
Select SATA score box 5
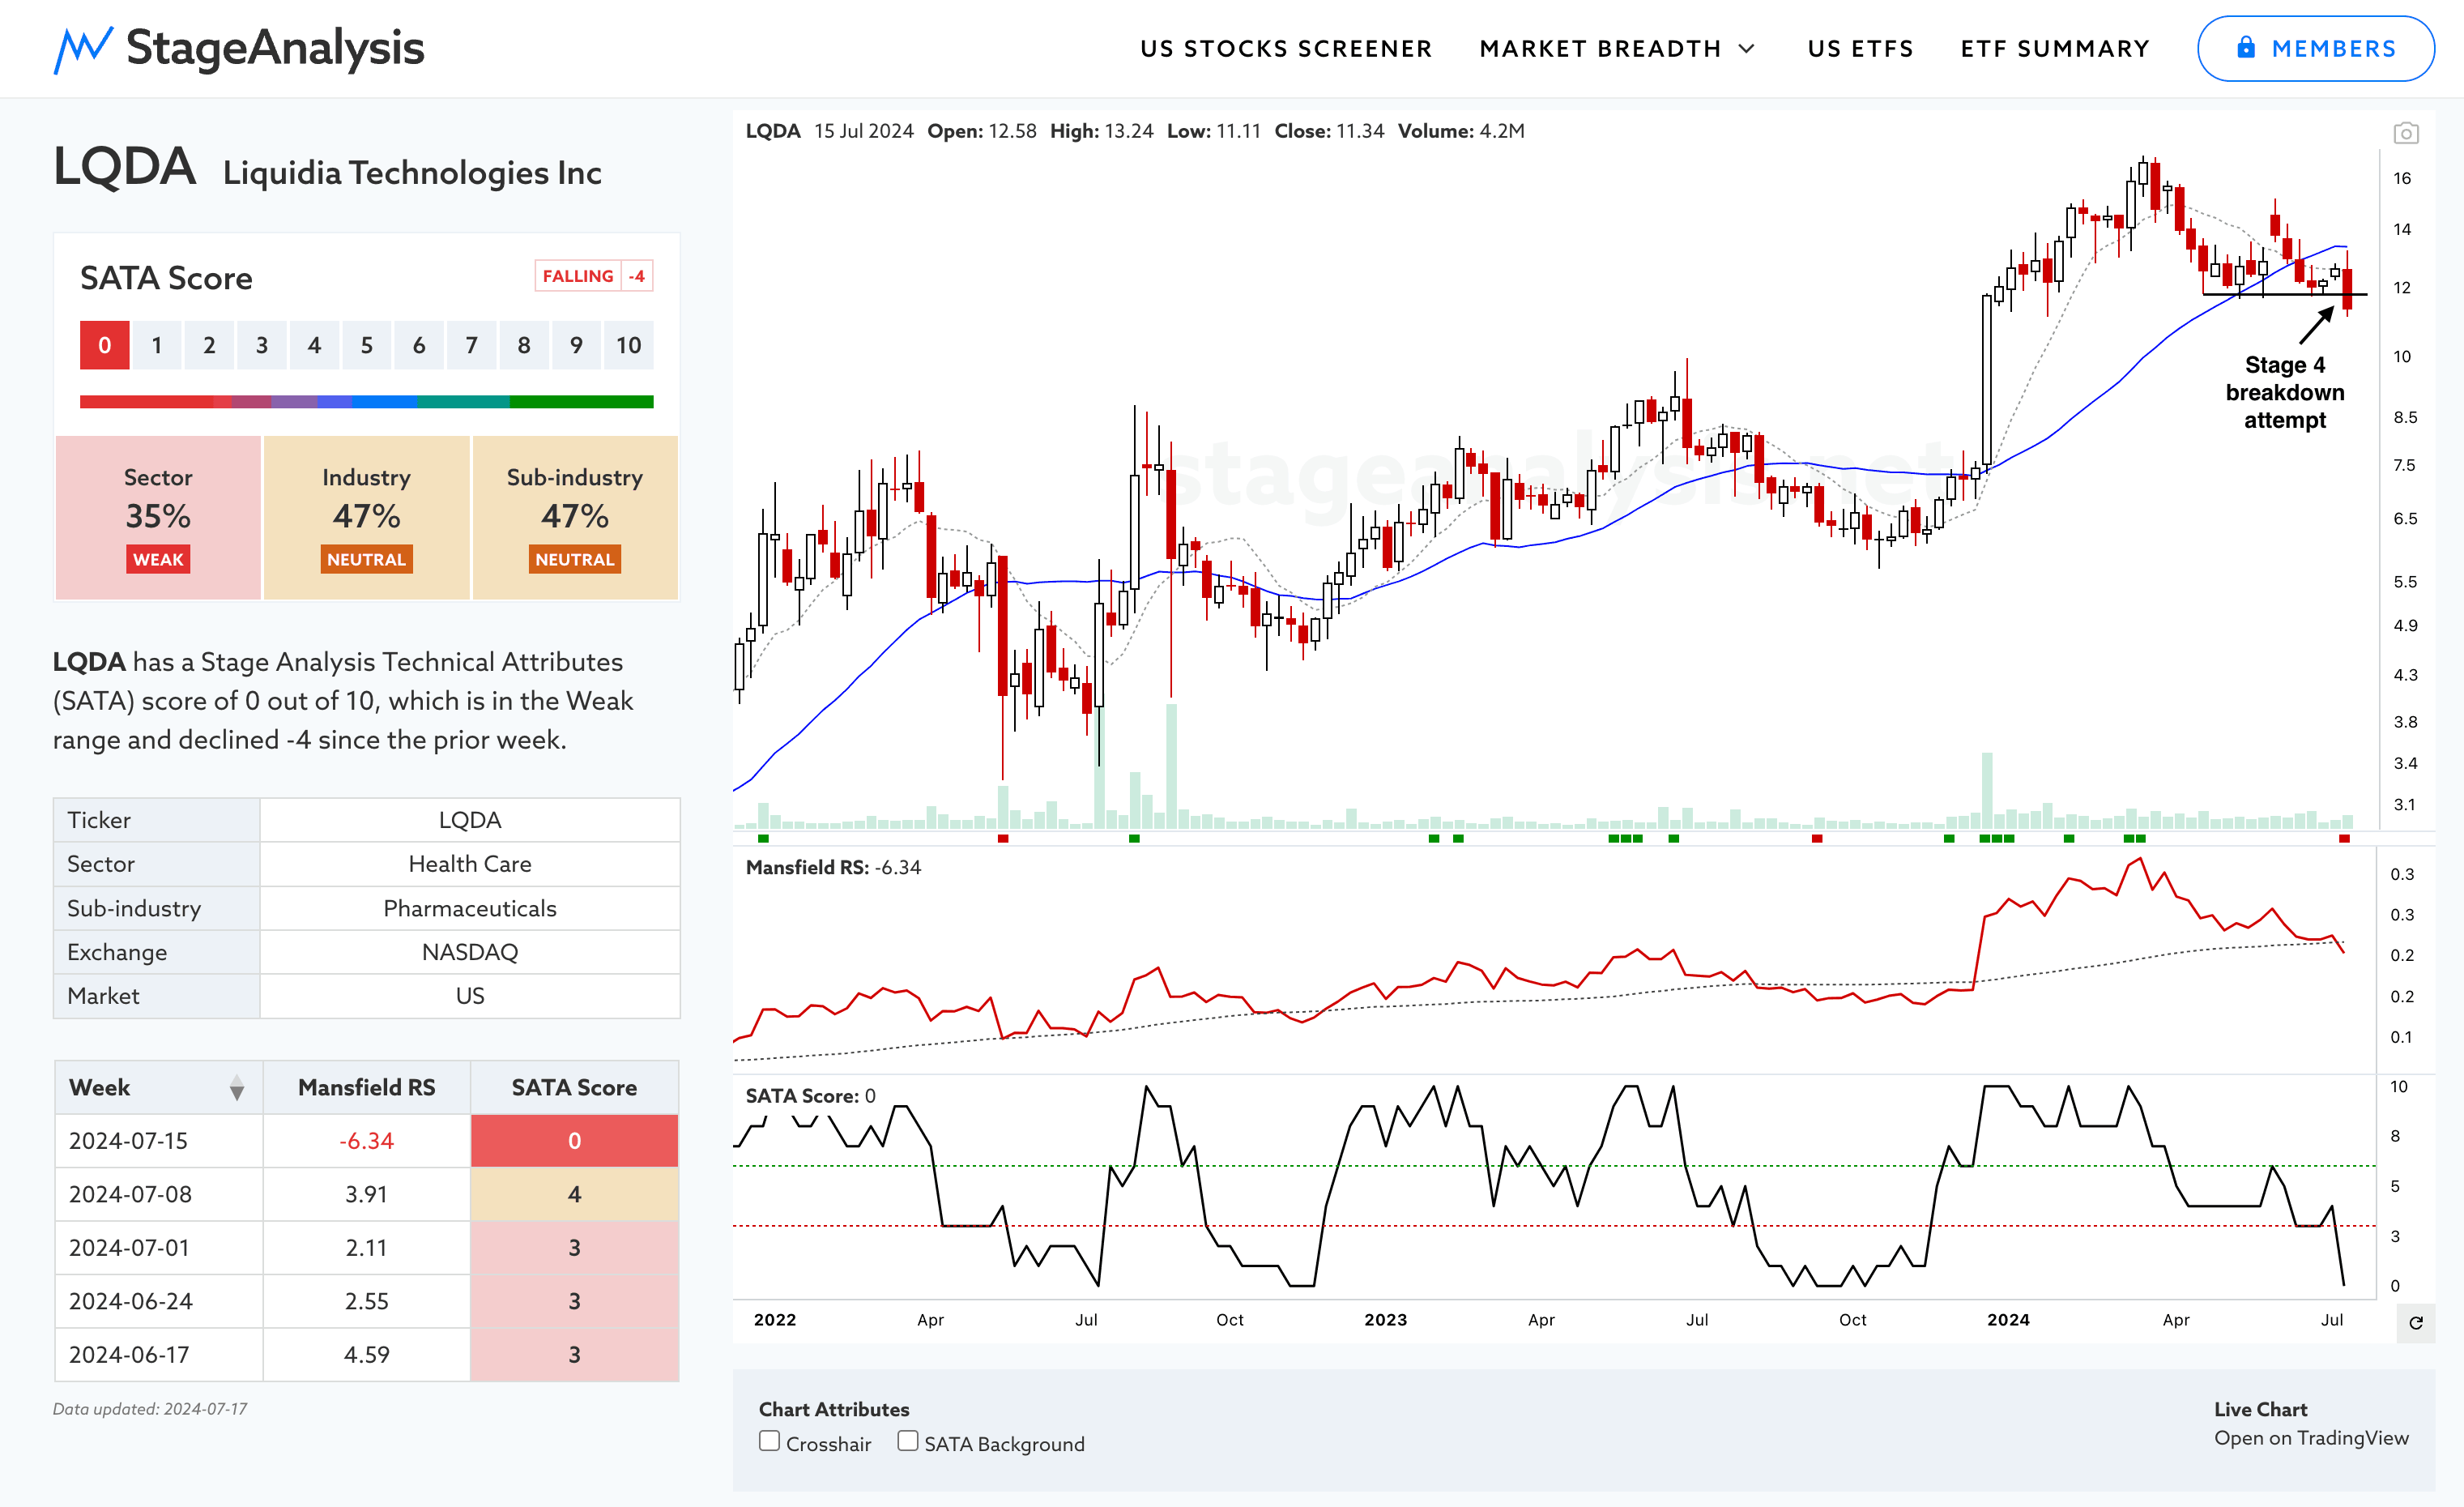point(366,345)
